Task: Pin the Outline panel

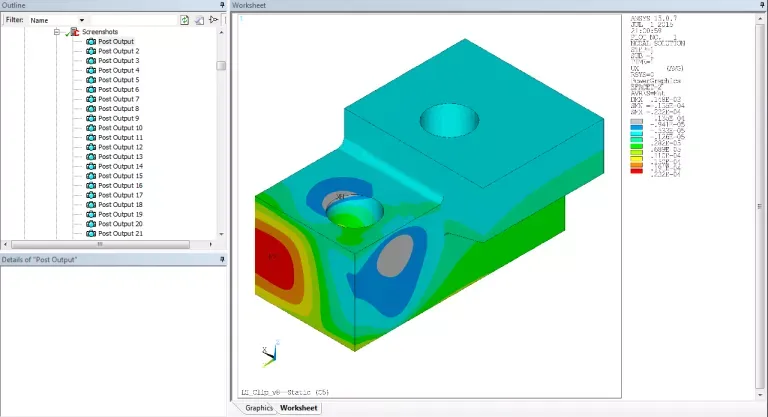Action: [222, 5]
